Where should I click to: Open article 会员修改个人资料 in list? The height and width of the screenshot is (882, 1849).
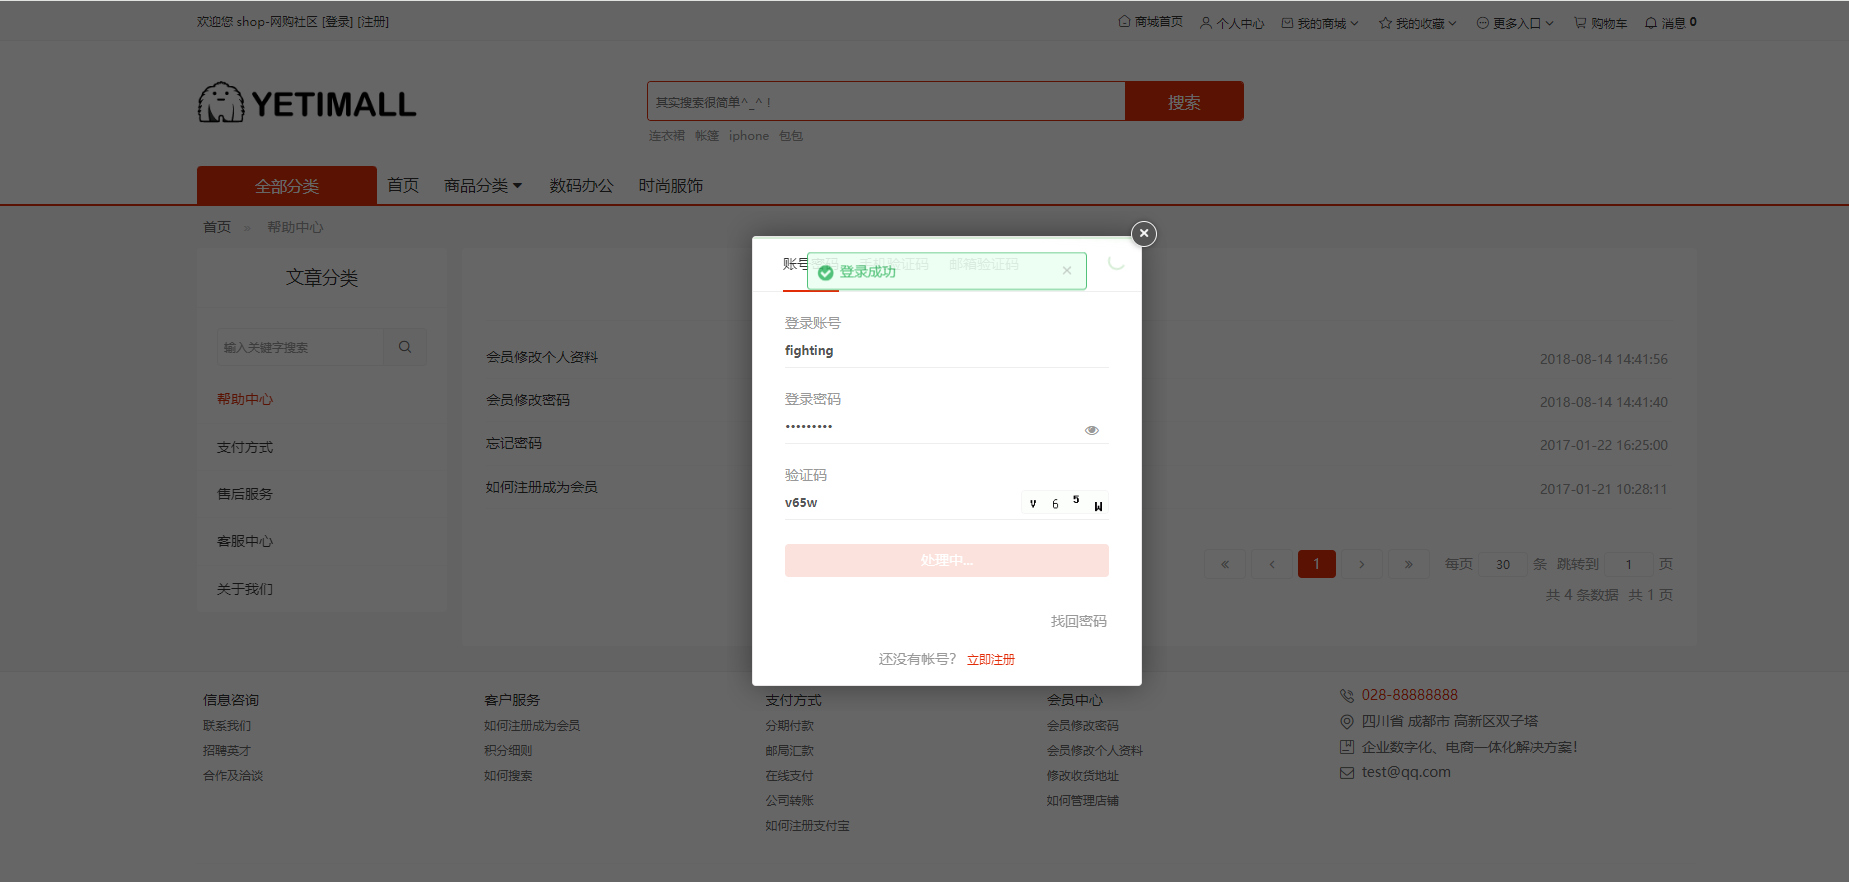[542, 357]
